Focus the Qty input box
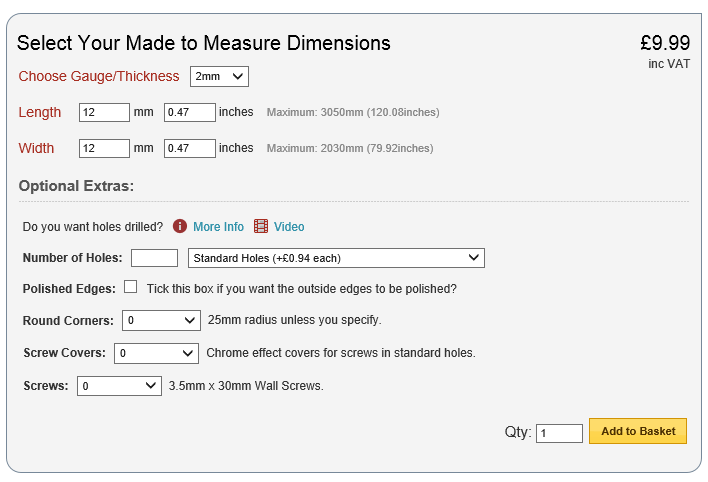The width and height of the screenshot is (708, 482). (x=559, y=433)
